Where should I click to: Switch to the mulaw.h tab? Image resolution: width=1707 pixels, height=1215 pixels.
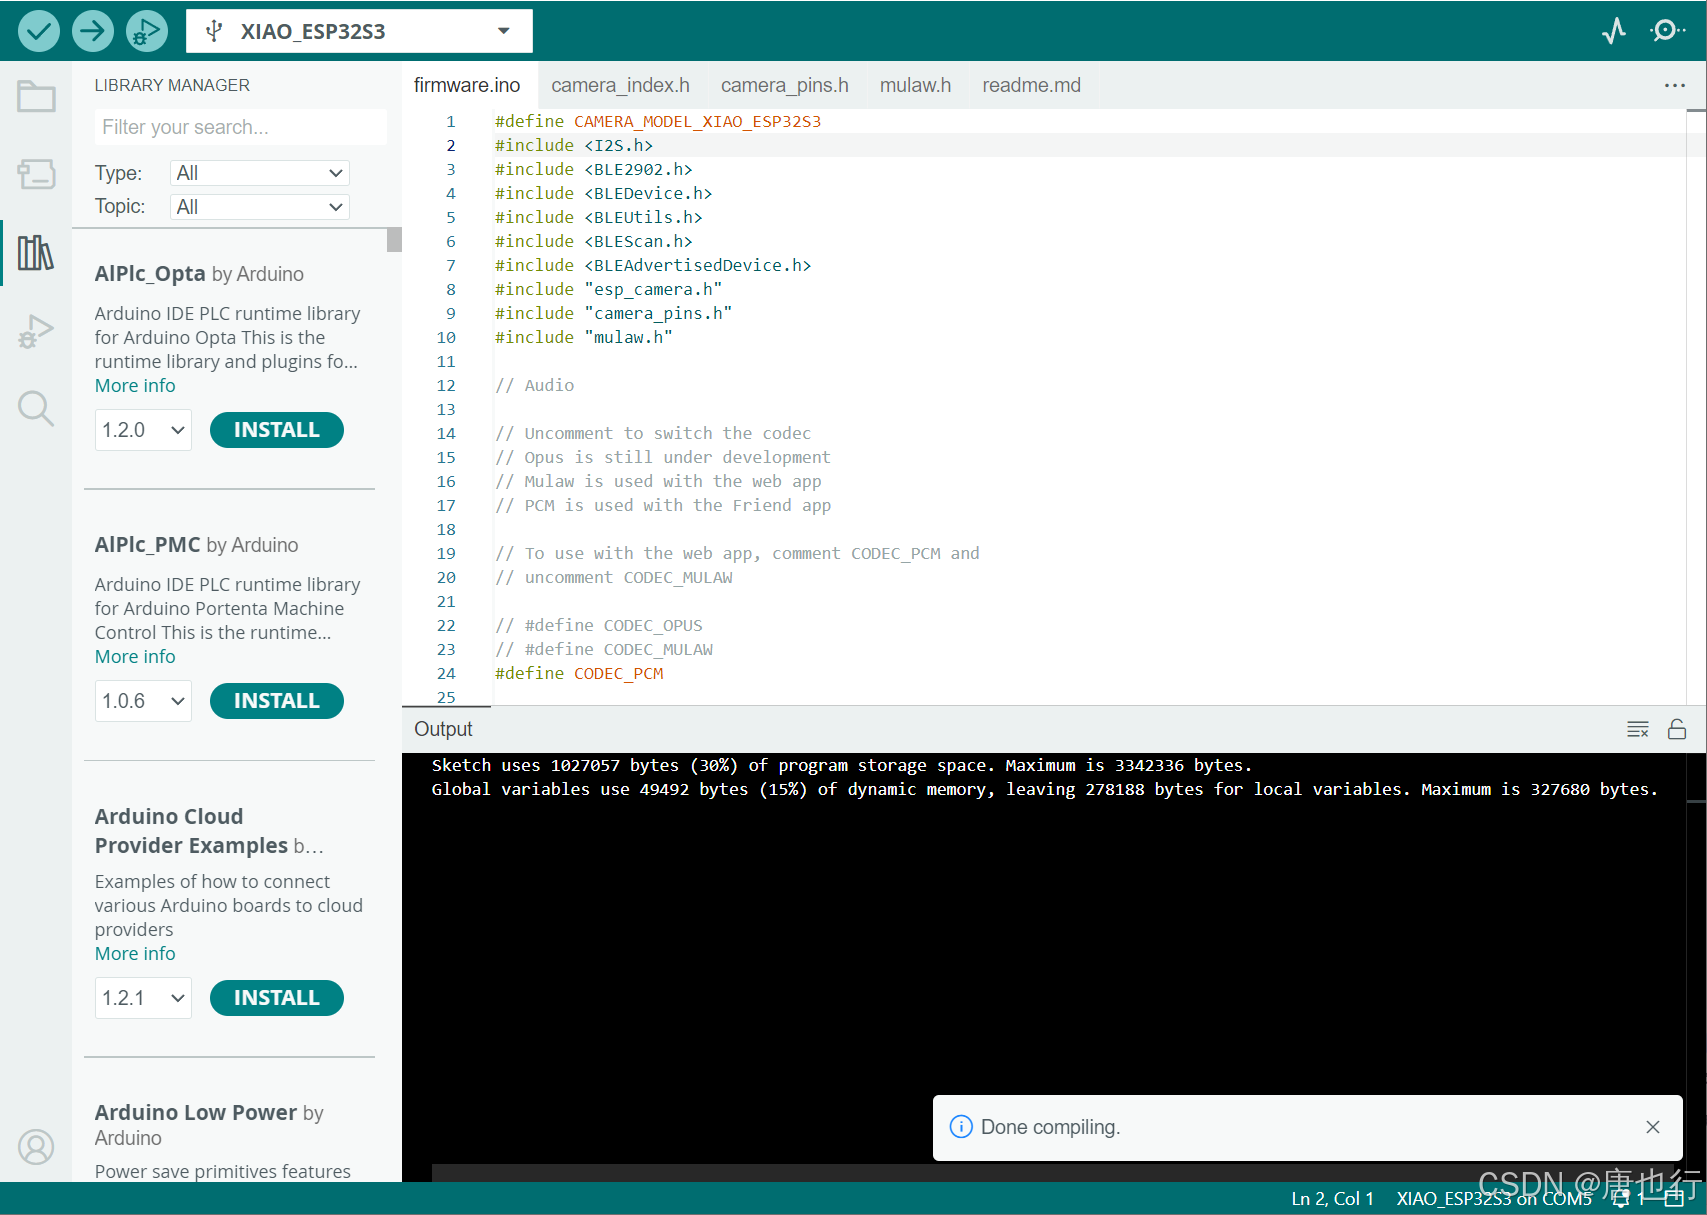coord(915,85)
